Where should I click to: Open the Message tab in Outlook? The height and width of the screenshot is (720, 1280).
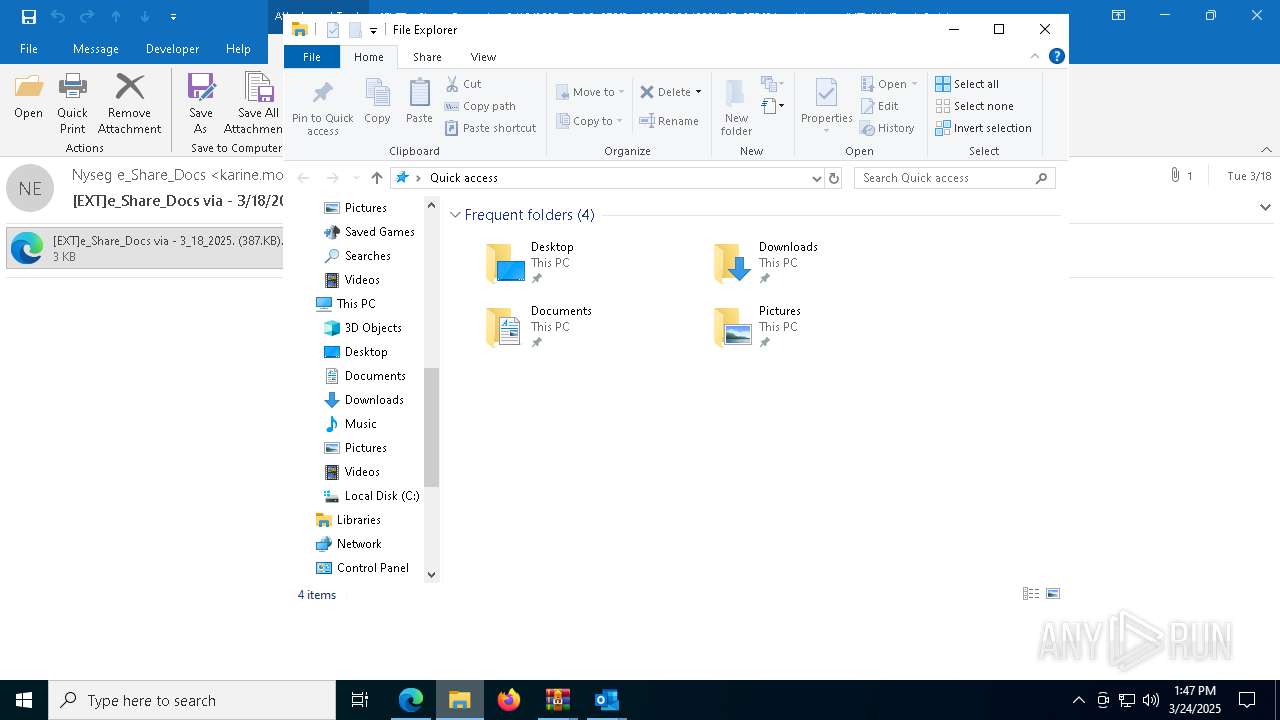click(x=96, y=48)
